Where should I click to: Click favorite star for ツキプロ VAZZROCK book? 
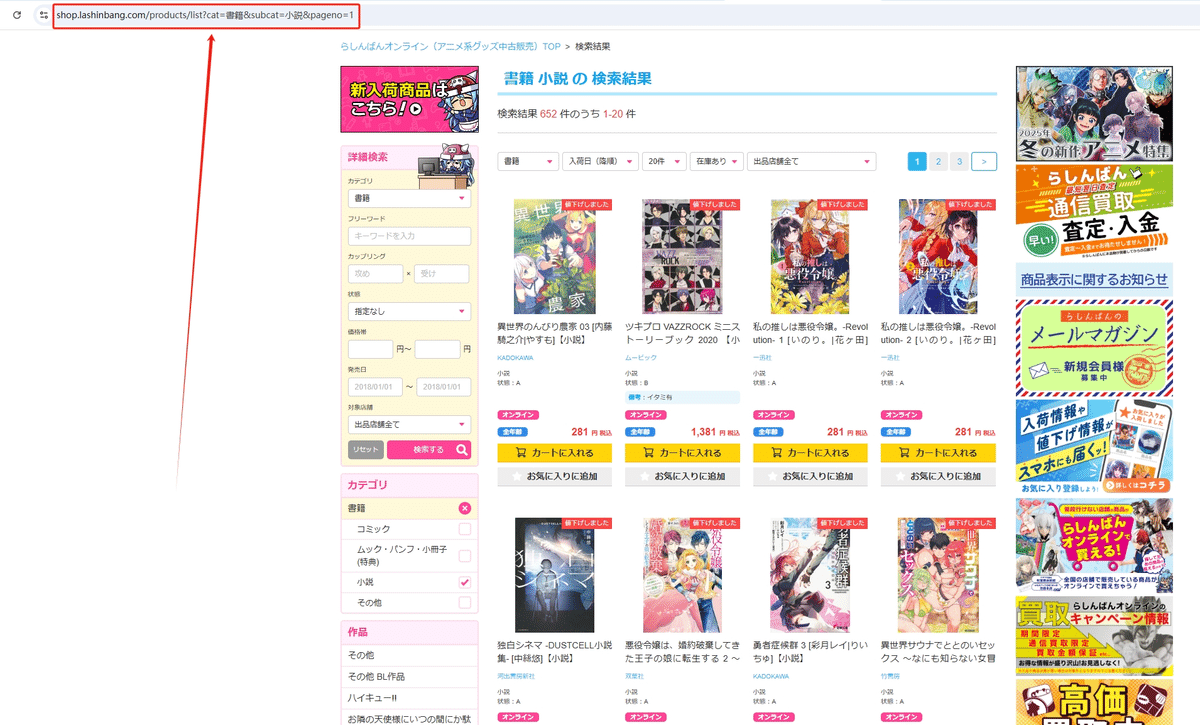[645, 477]
